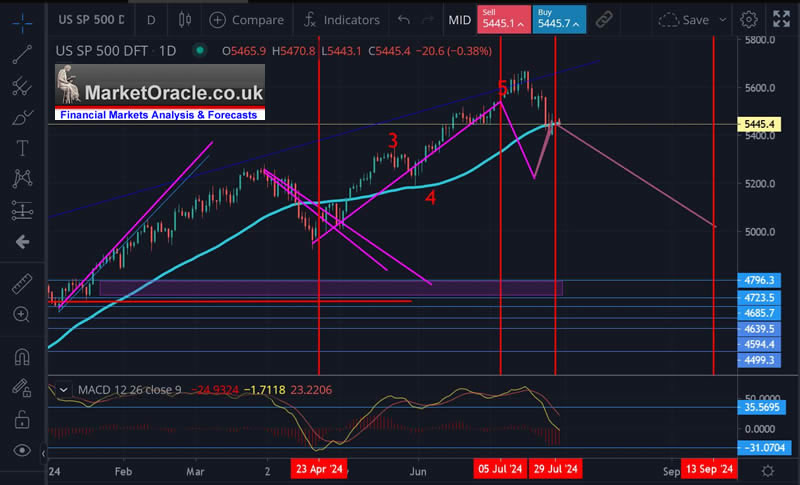Click the Jun label on time axis
This screenshot has height=485, width=800.
[x=417, y=471]
